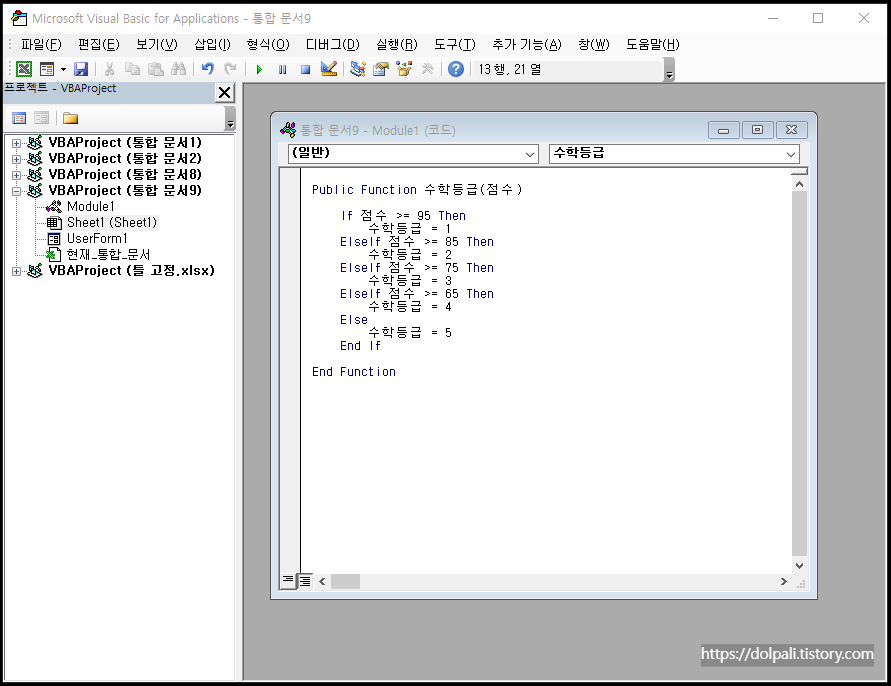Select VBAProject (통합 문서1) tree label
This screenshot has width=891, height=686.
pyautogui.click(x=125, y=143)
